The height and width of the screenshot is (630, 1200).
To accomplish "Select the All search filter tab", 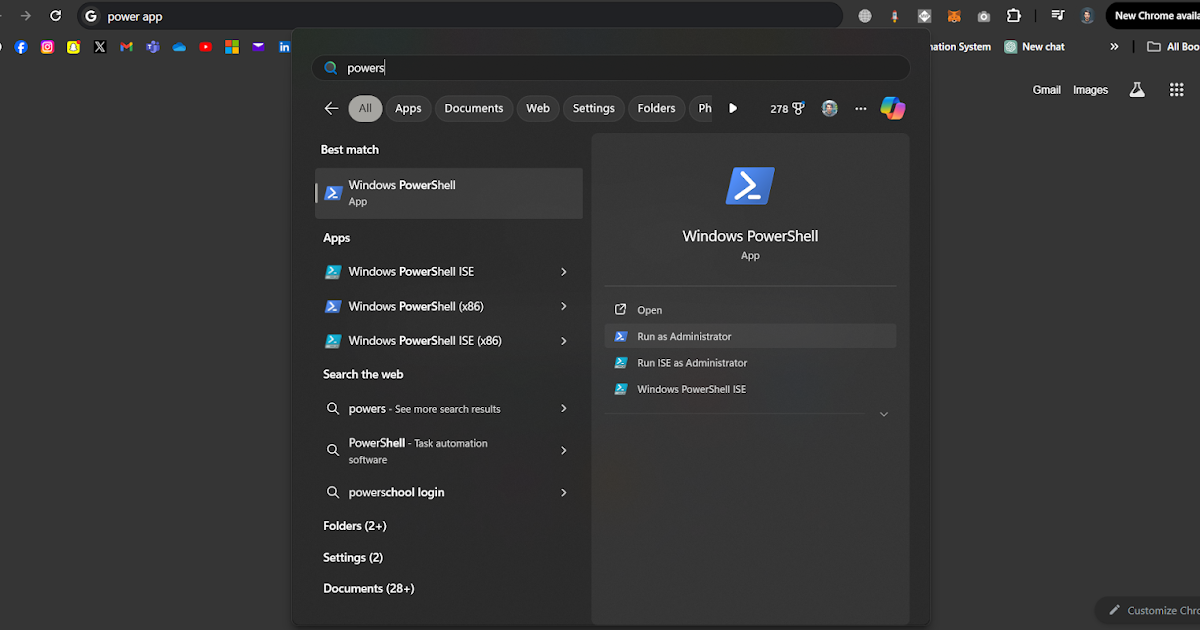I will coord(365,109).
